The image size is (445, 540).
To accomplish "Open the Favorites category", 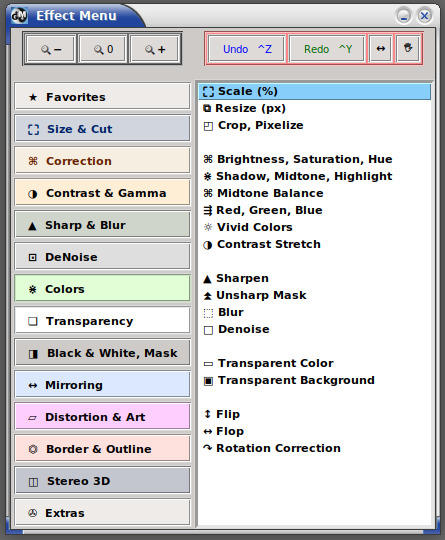I will (x=102, y=97).
